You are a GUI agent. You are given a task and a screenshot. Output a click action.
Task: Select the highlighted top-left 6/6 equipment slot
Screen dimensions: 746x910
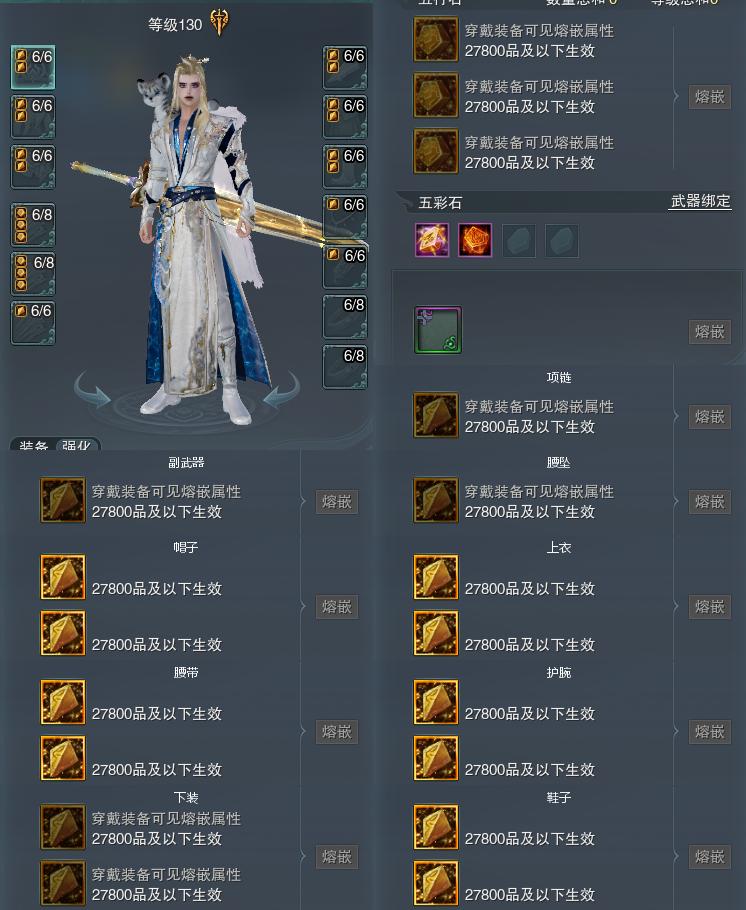[x=33, y=67]
